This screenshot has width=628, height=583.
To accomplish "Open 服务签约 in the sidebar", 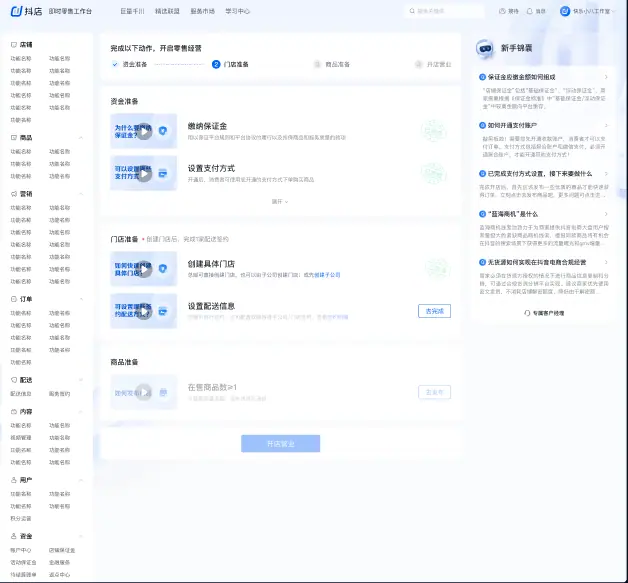I will [x=59, y=394].
